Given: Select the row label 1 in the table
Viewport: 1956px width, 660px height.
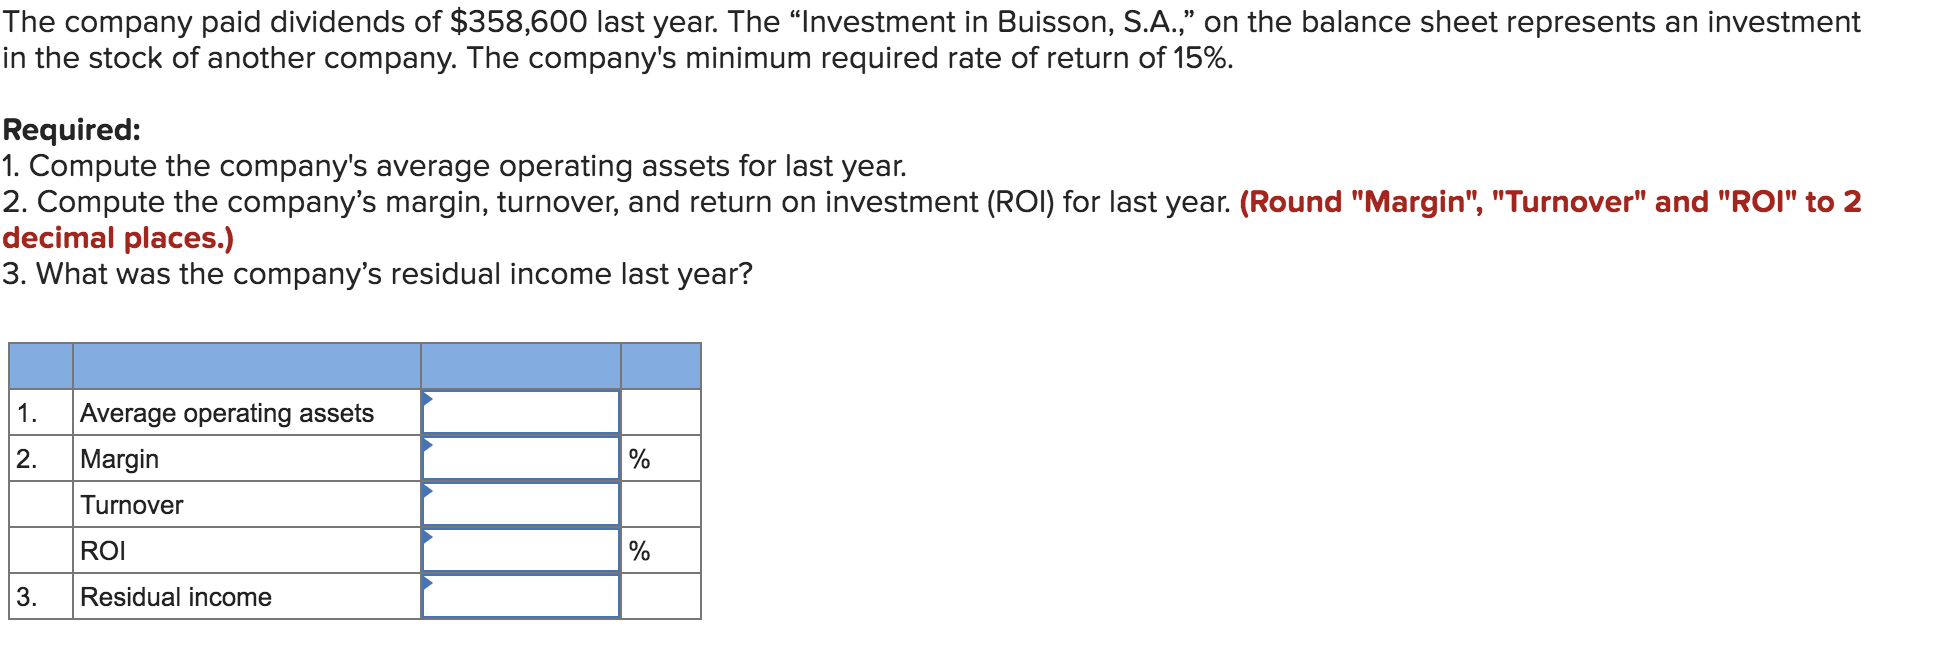Looking at the screenshot, I should (x=28, y=412).
